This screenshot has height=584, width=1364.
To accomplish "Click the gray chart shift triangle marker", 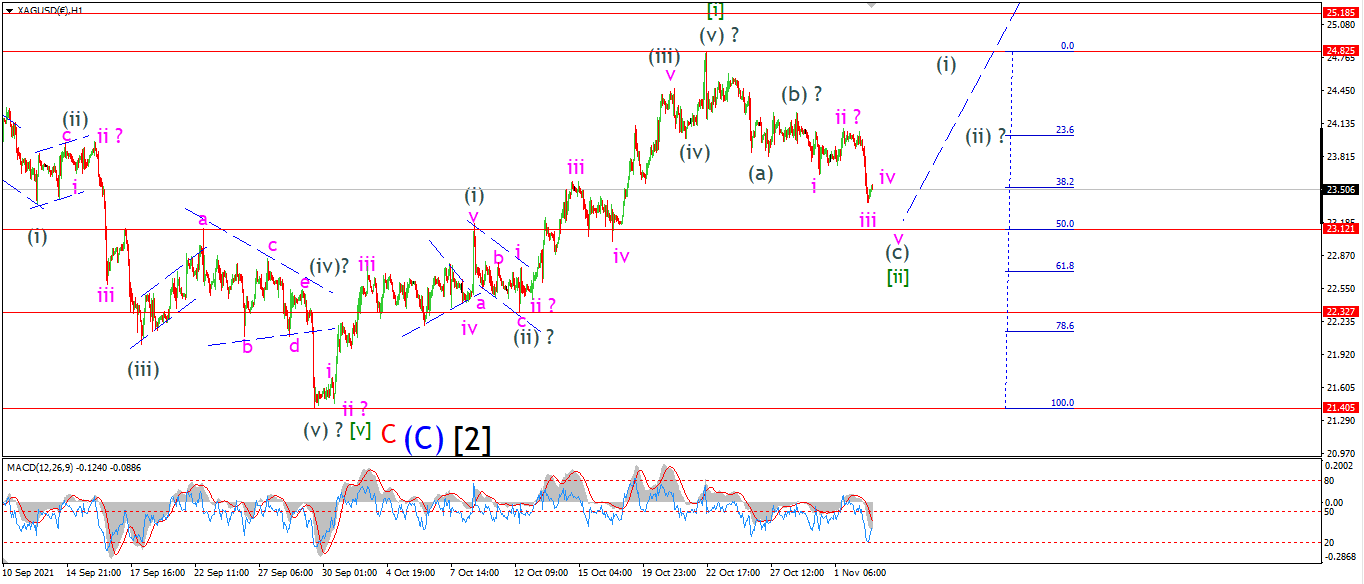I will click(x=872, y=5).
